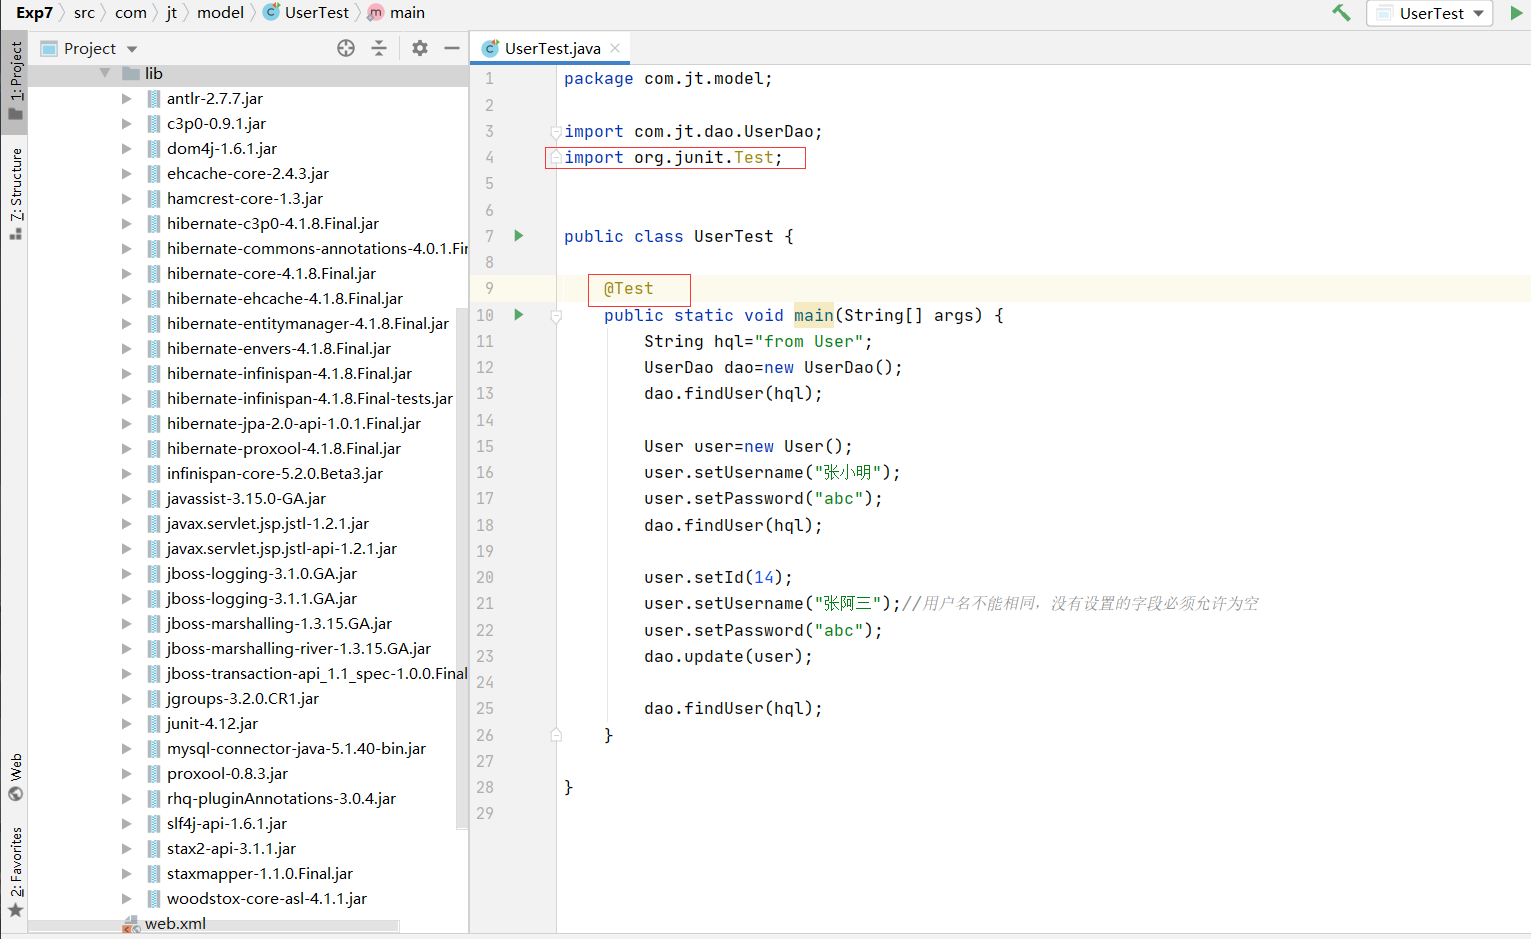Toggle the Structure tool window
The height and width of the screenshot is (939, 1531).
tap(16, 192)
